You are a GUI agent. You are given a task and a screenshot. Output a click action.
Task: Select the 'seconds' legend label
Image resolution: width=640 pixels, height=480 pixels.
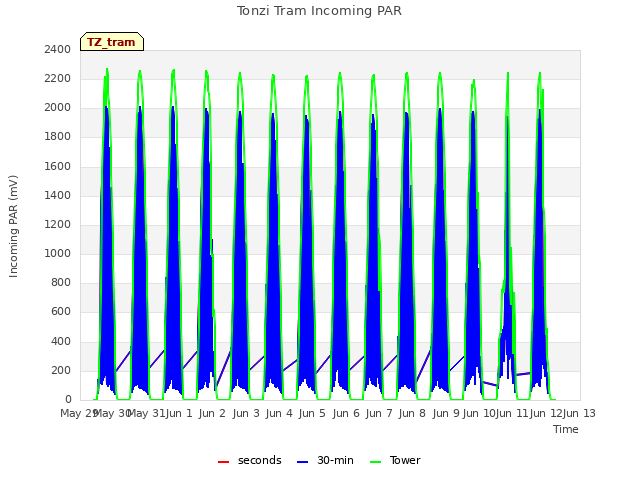point(260,460)
